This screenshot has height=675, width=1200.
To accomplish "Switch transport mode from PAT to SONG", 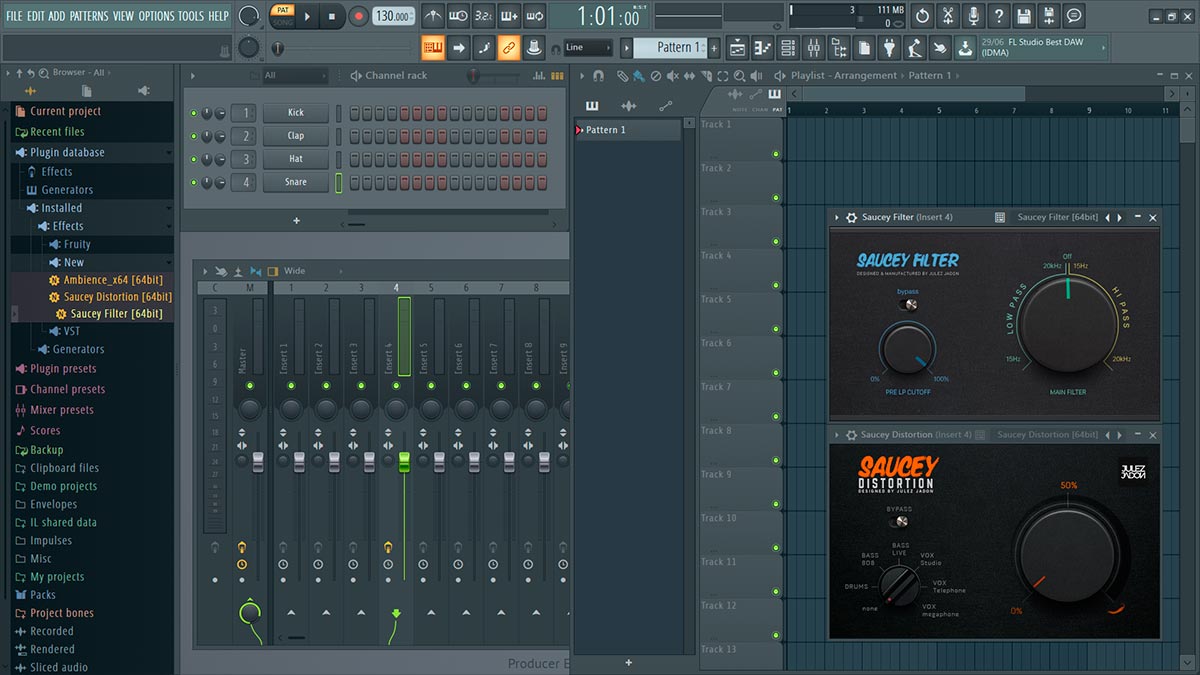I will (x=283, y=21).
